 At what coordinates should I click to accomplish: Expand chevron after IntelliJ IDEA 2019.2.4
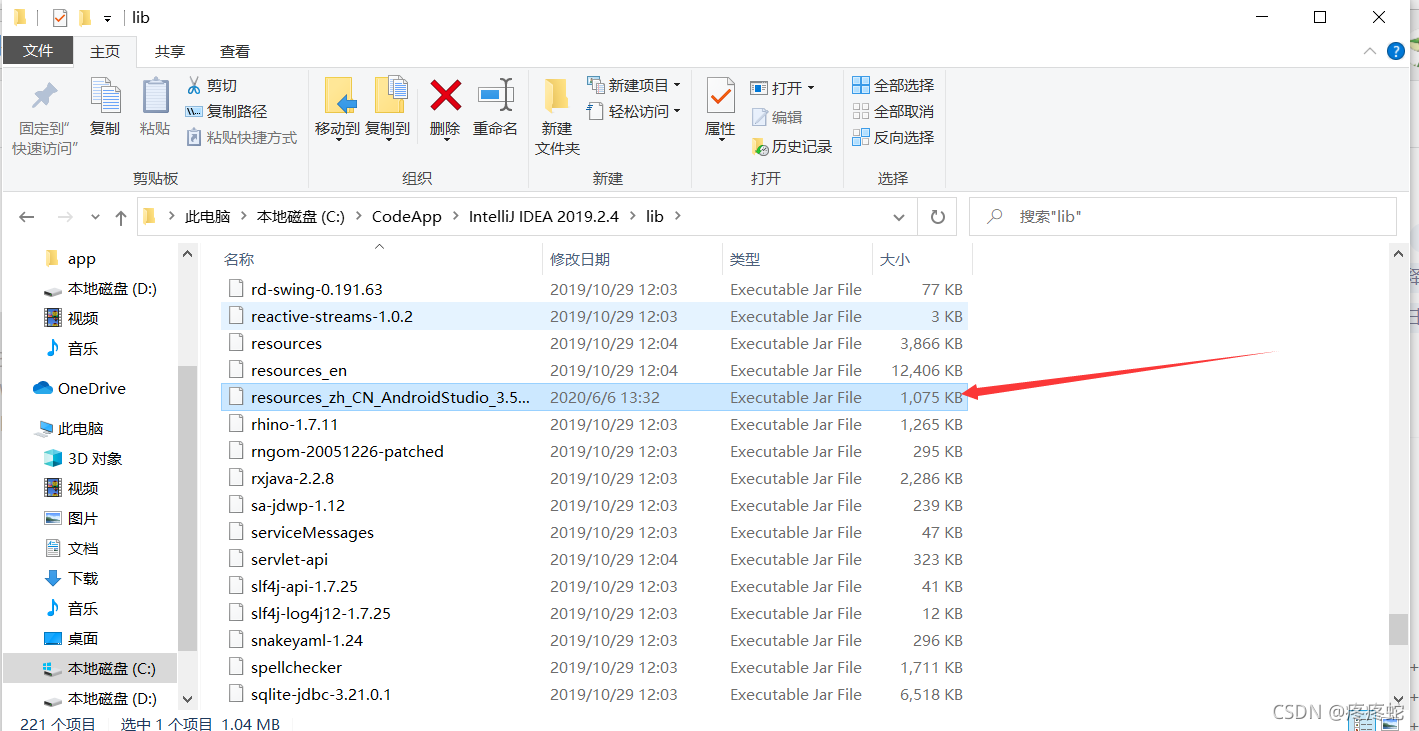pos(633,216)
